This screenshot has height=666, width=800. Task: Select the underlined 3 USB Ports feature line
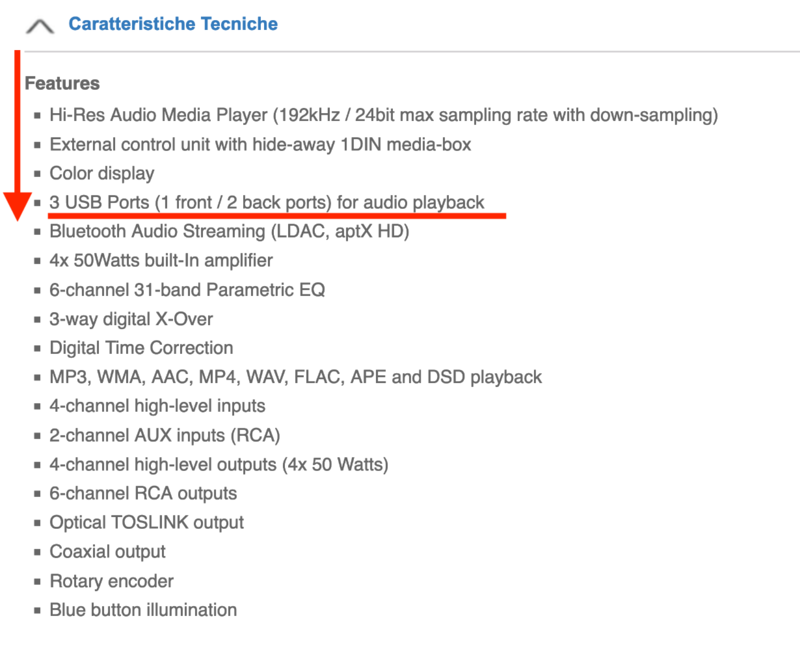click(265, 201)
